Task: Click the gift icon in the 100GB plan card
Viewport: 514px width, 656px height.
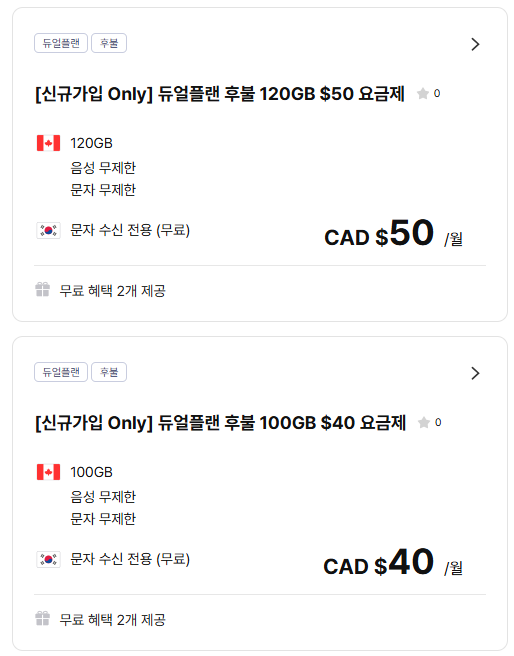Action: (43, 618)
